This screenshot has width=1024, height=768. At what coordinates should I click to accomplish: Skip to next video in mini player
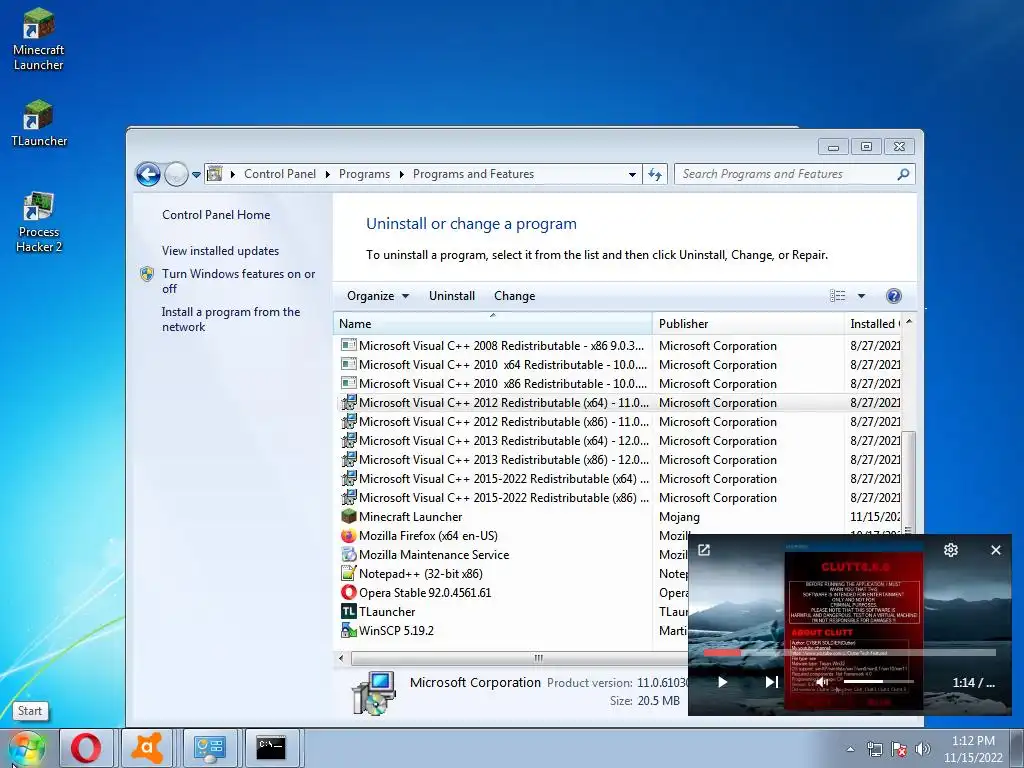(x=771, y=682)
